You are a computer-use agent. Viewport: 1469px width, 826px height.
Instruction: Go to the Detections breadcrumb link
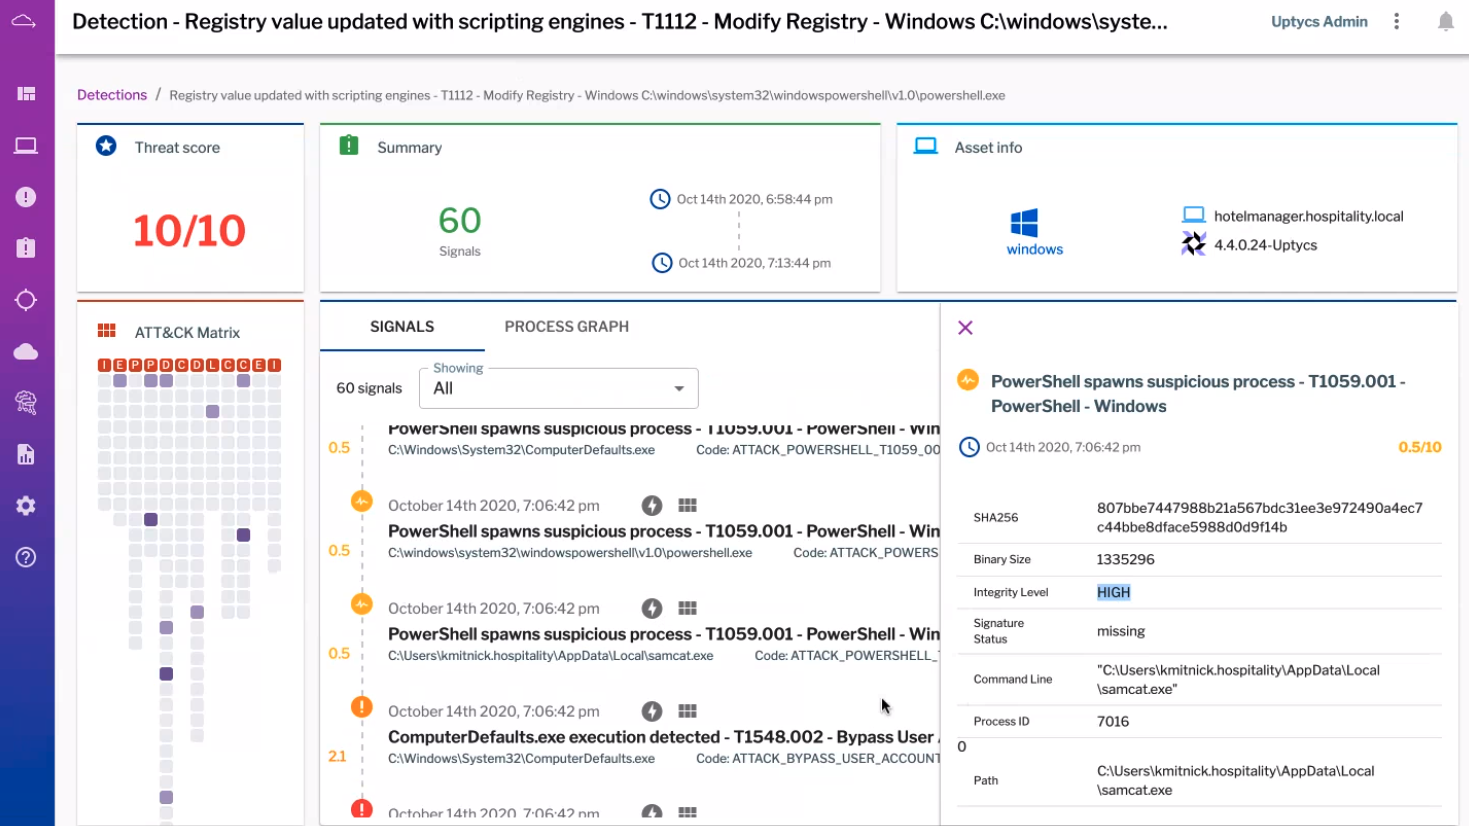click(112, 95)
